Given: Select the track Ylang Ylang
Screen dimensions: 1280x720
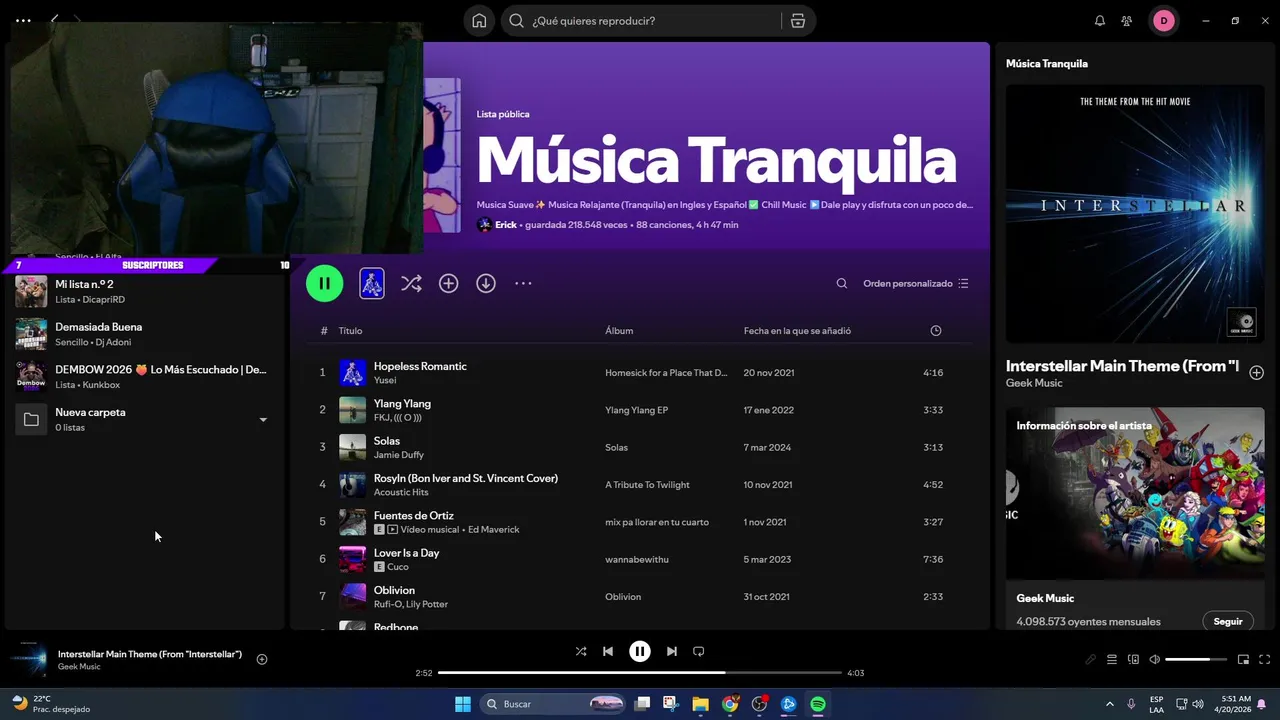Looking at the screenshot, I should (402, 403).
